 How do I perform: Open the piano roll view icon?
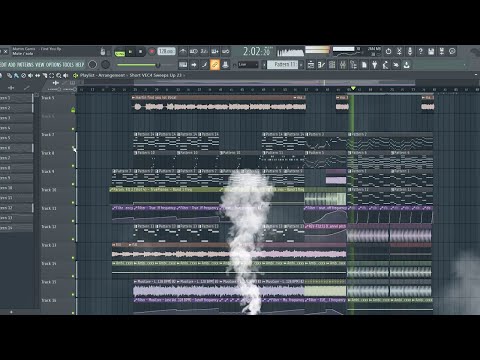tap(322, 65)
